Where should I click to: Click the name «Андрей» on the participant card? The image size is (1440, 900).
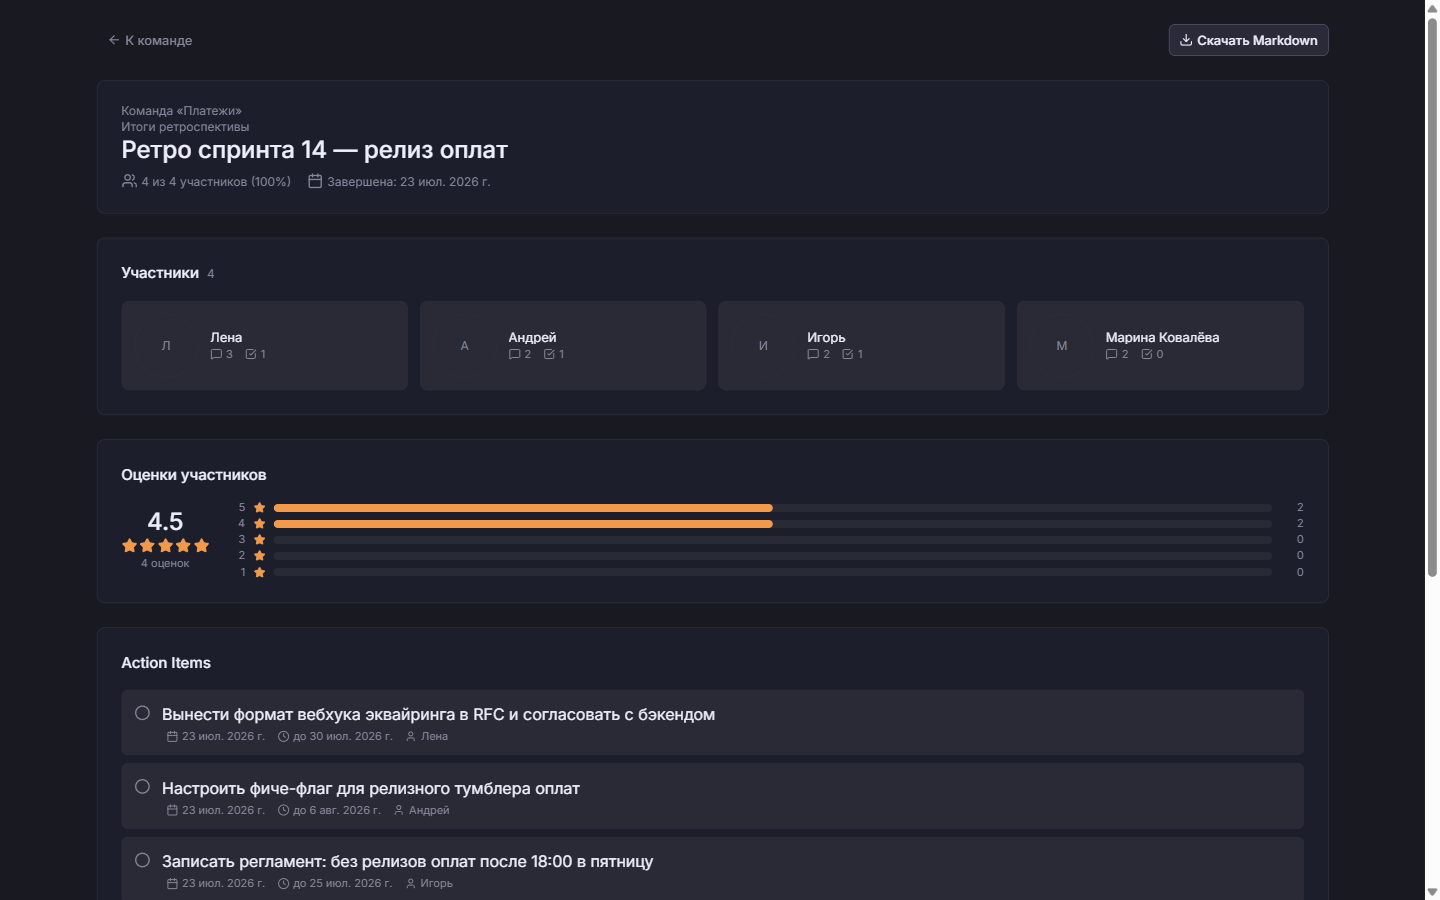click(532, 338)
